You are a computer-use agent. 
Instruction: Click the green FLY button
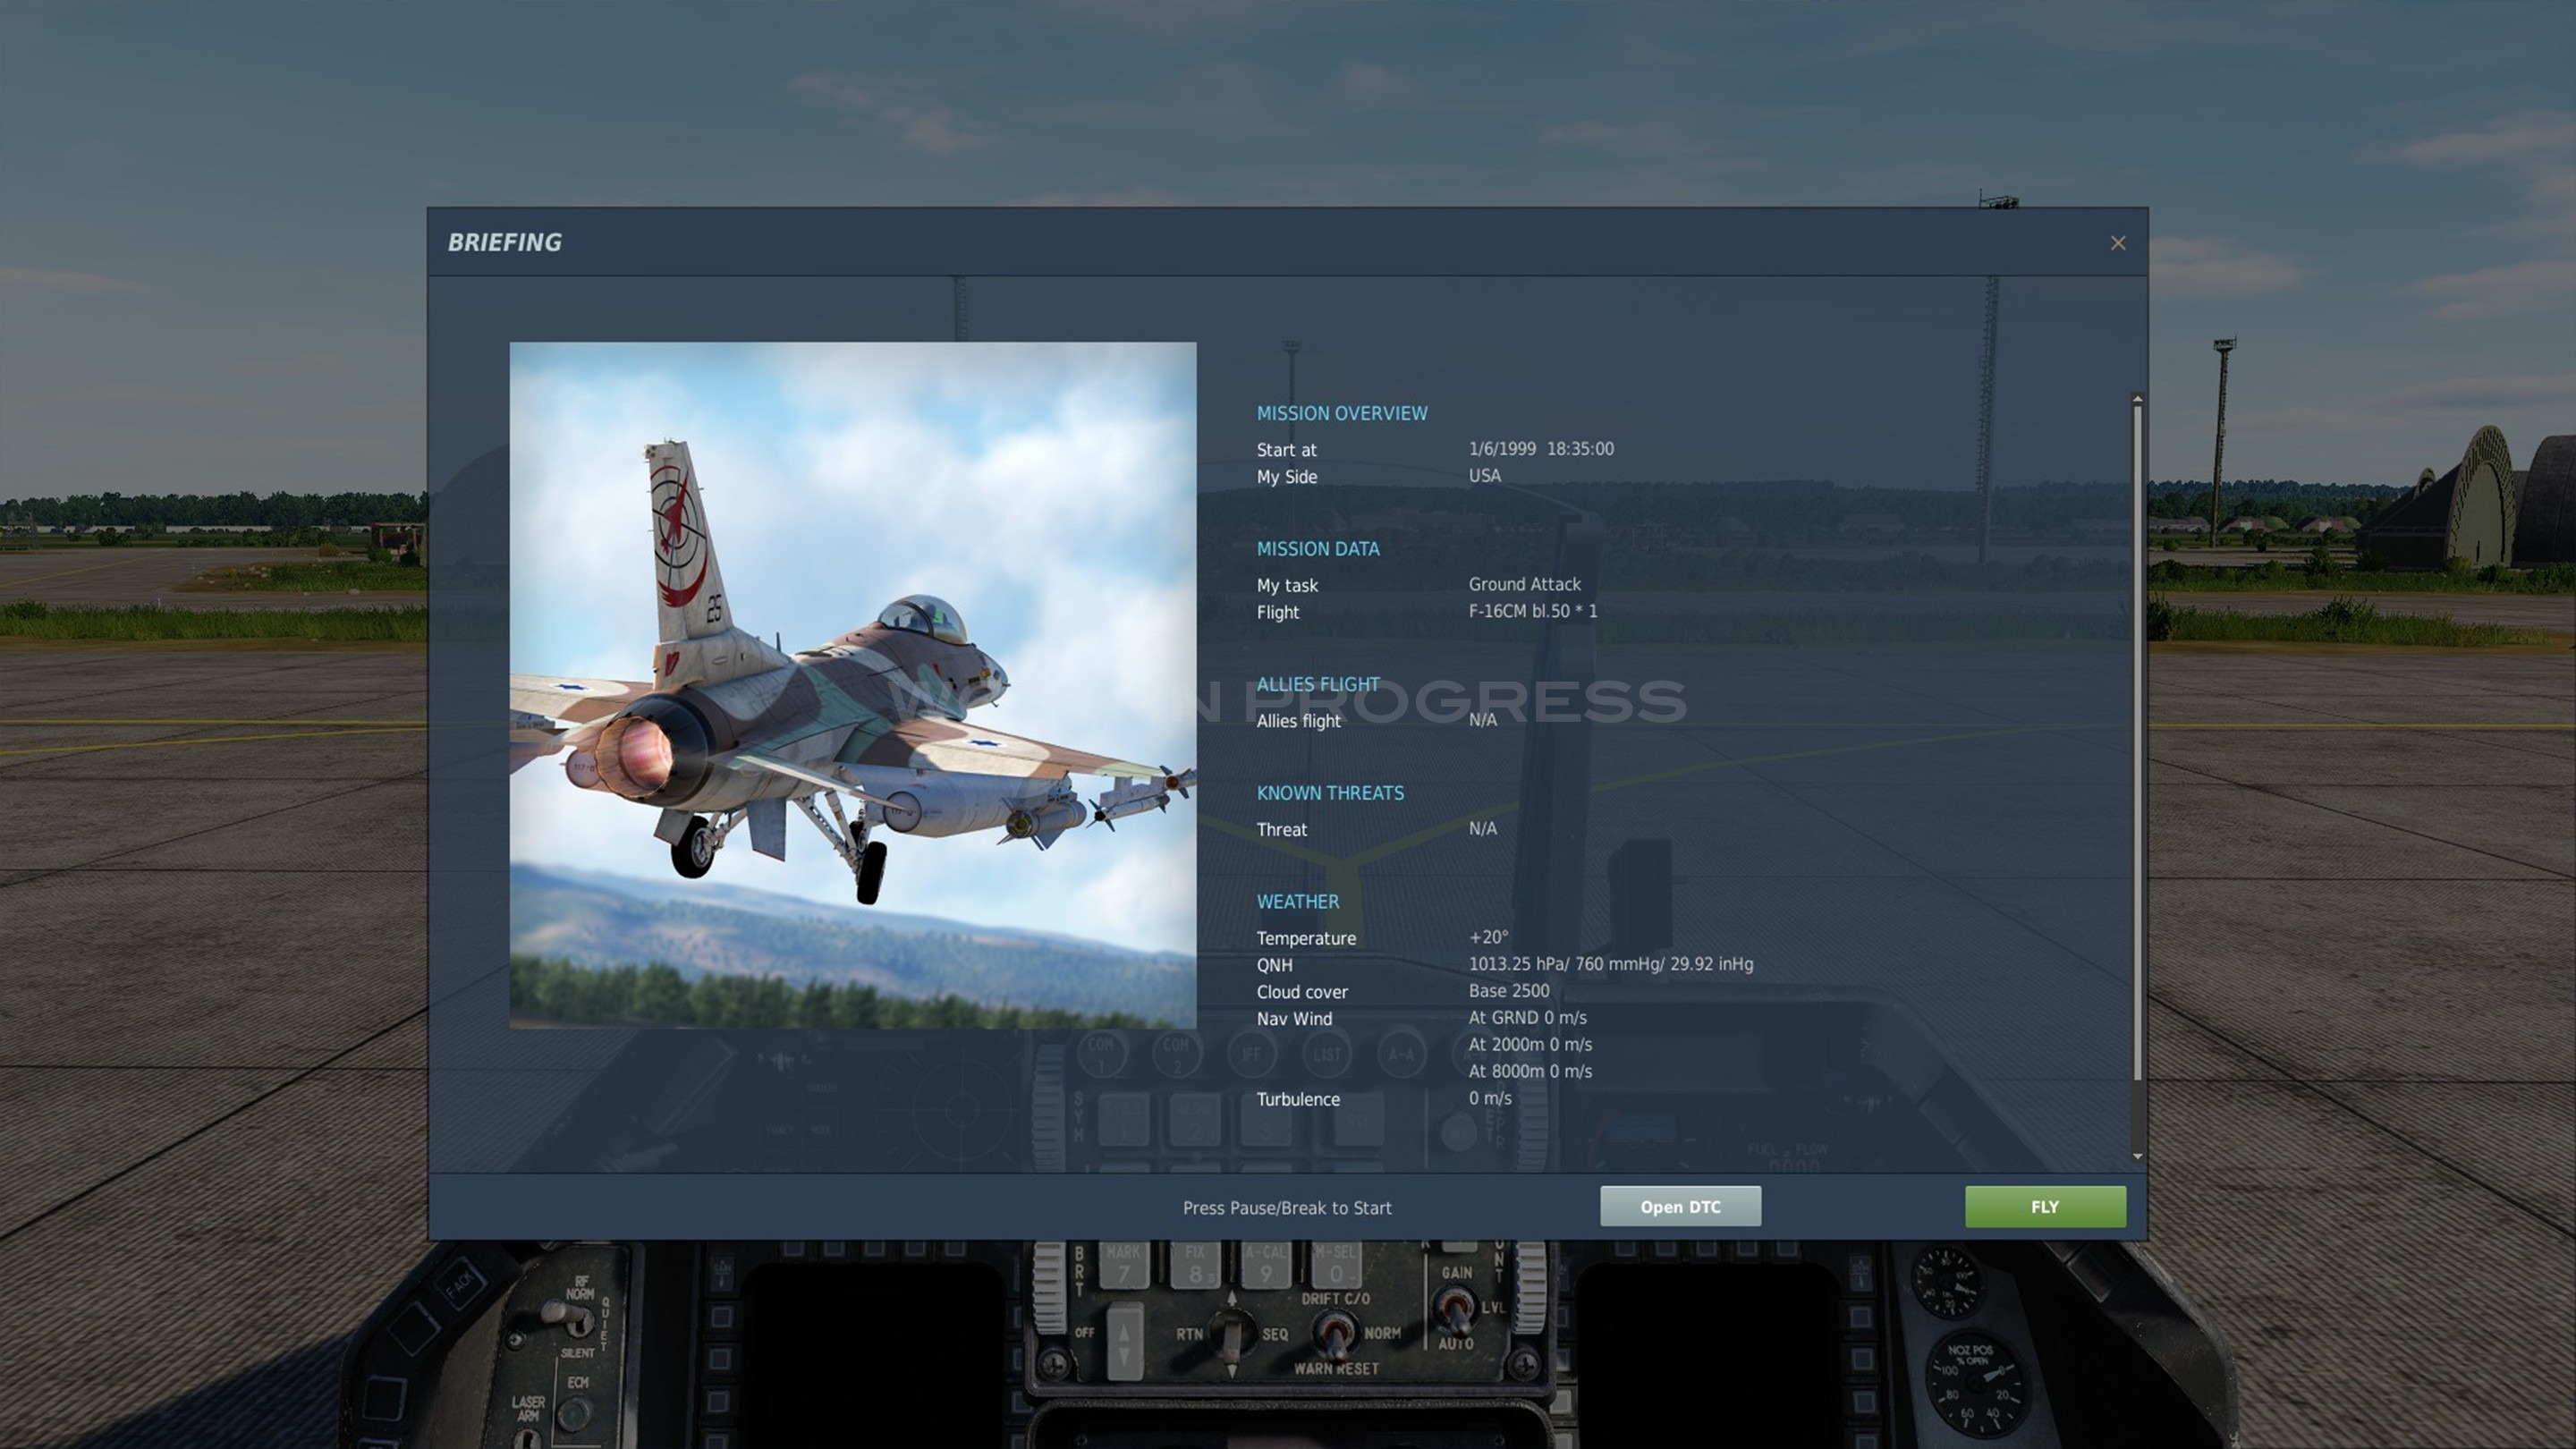(x=2045, y=1206)
